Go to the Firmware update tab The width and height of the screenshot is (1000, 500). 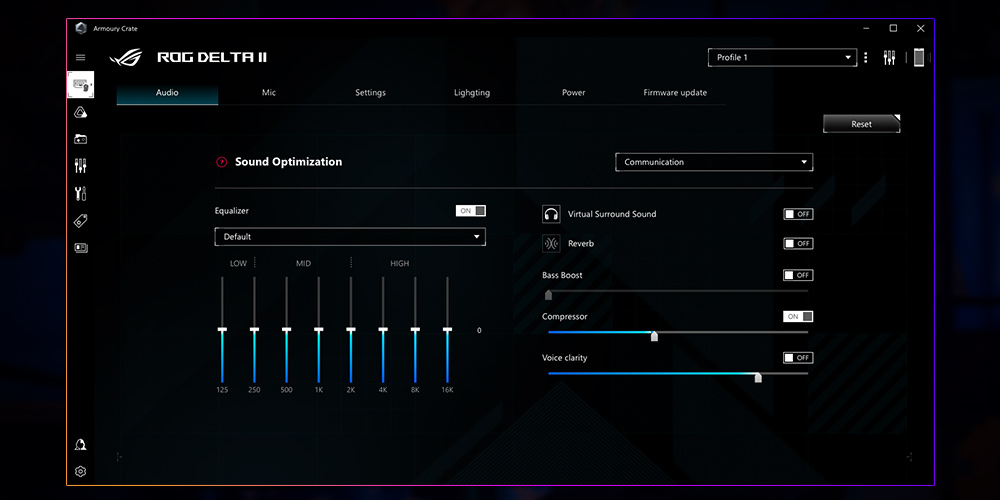coord(675,93)
